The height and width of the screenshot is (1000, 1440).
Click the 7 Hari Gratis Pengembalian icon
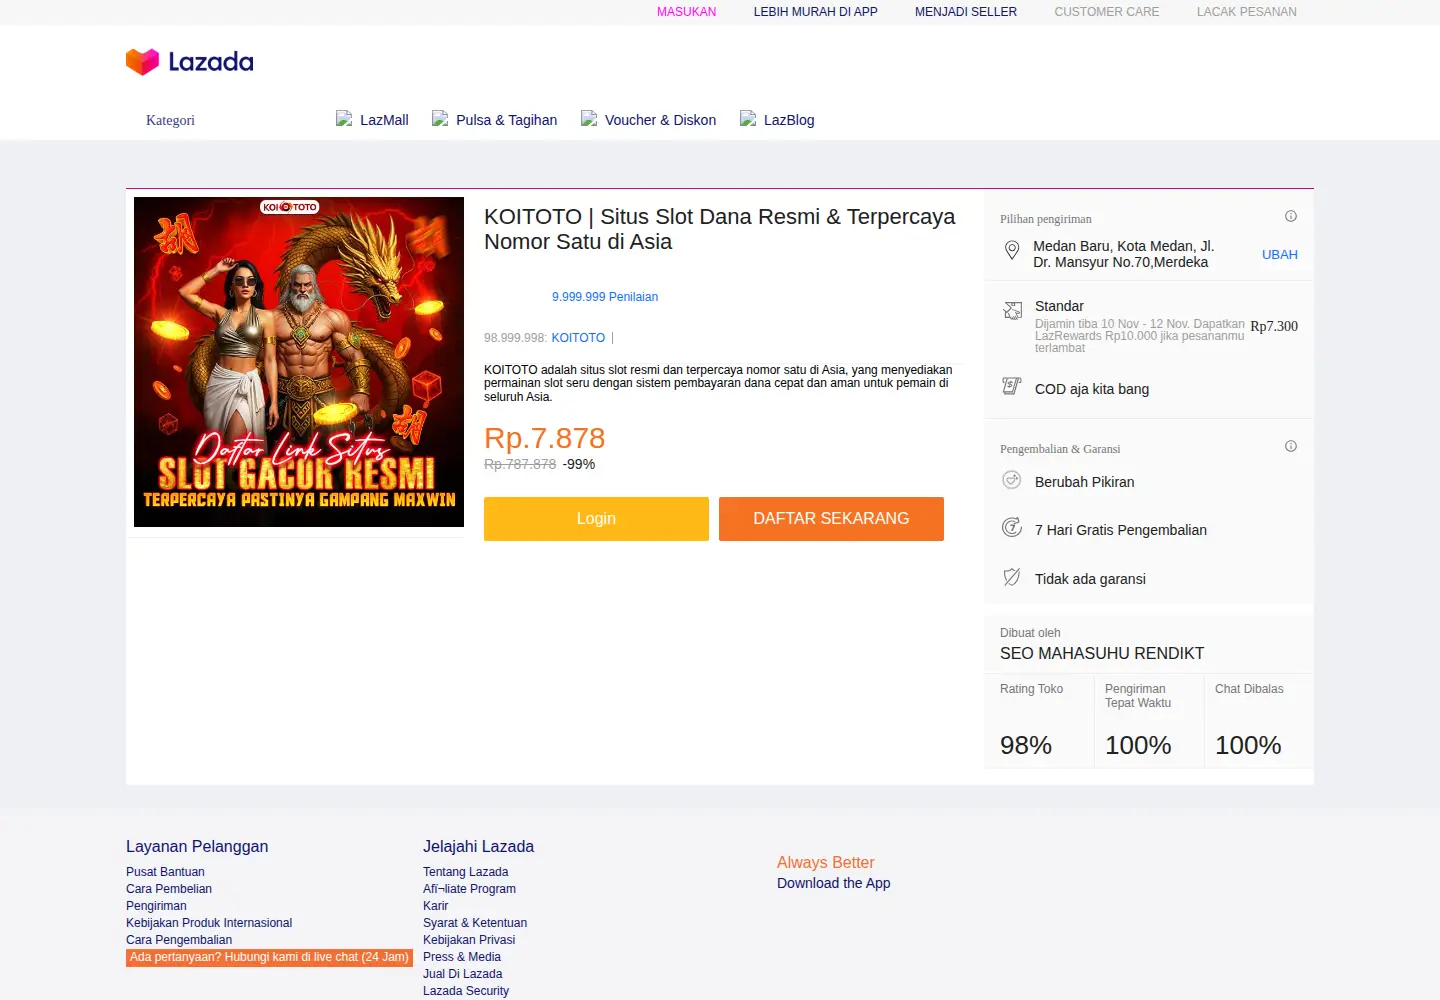point(1012,527)
